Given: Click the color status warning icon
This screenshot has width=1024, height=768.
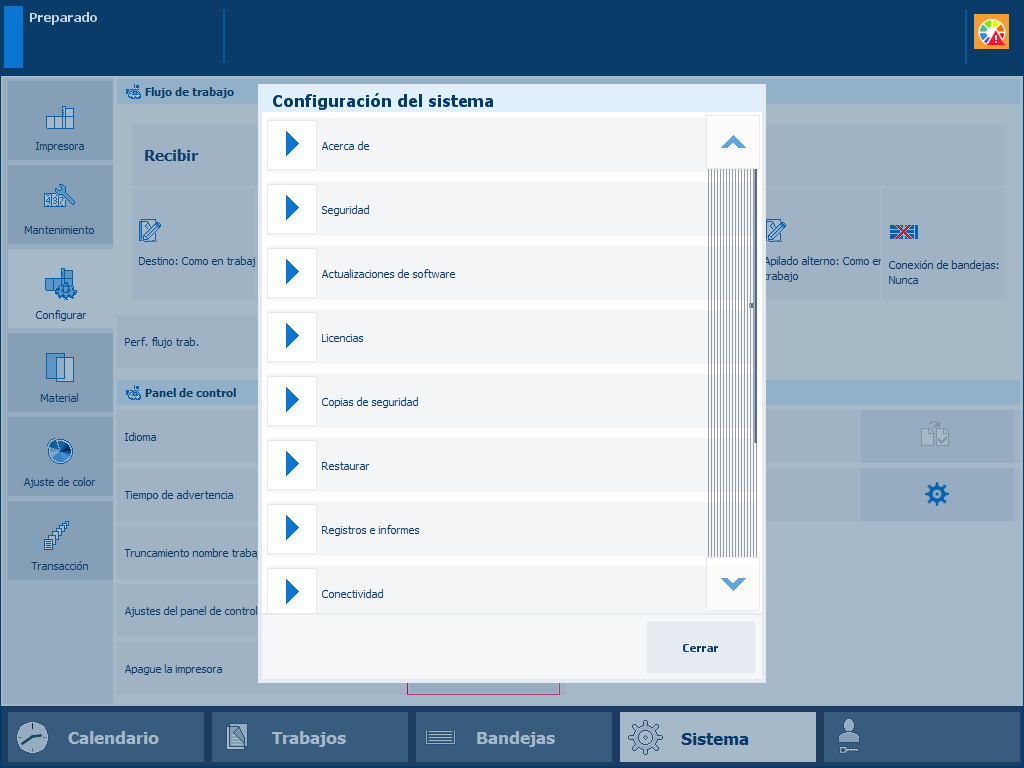Looking at the screenshot, I should click(991, 31).
